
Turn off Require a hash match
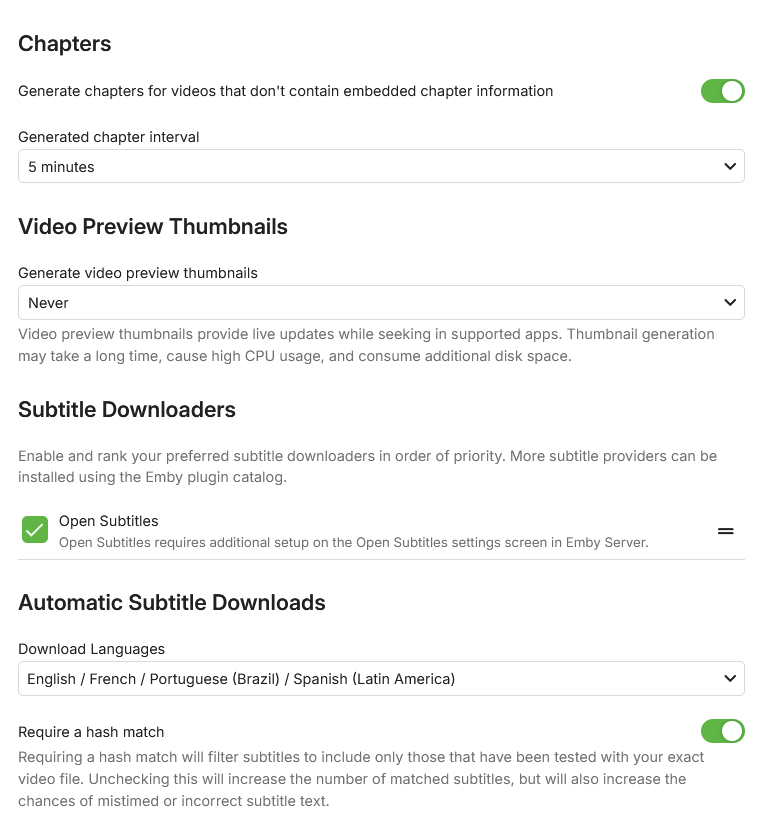(x=722, y=732)
